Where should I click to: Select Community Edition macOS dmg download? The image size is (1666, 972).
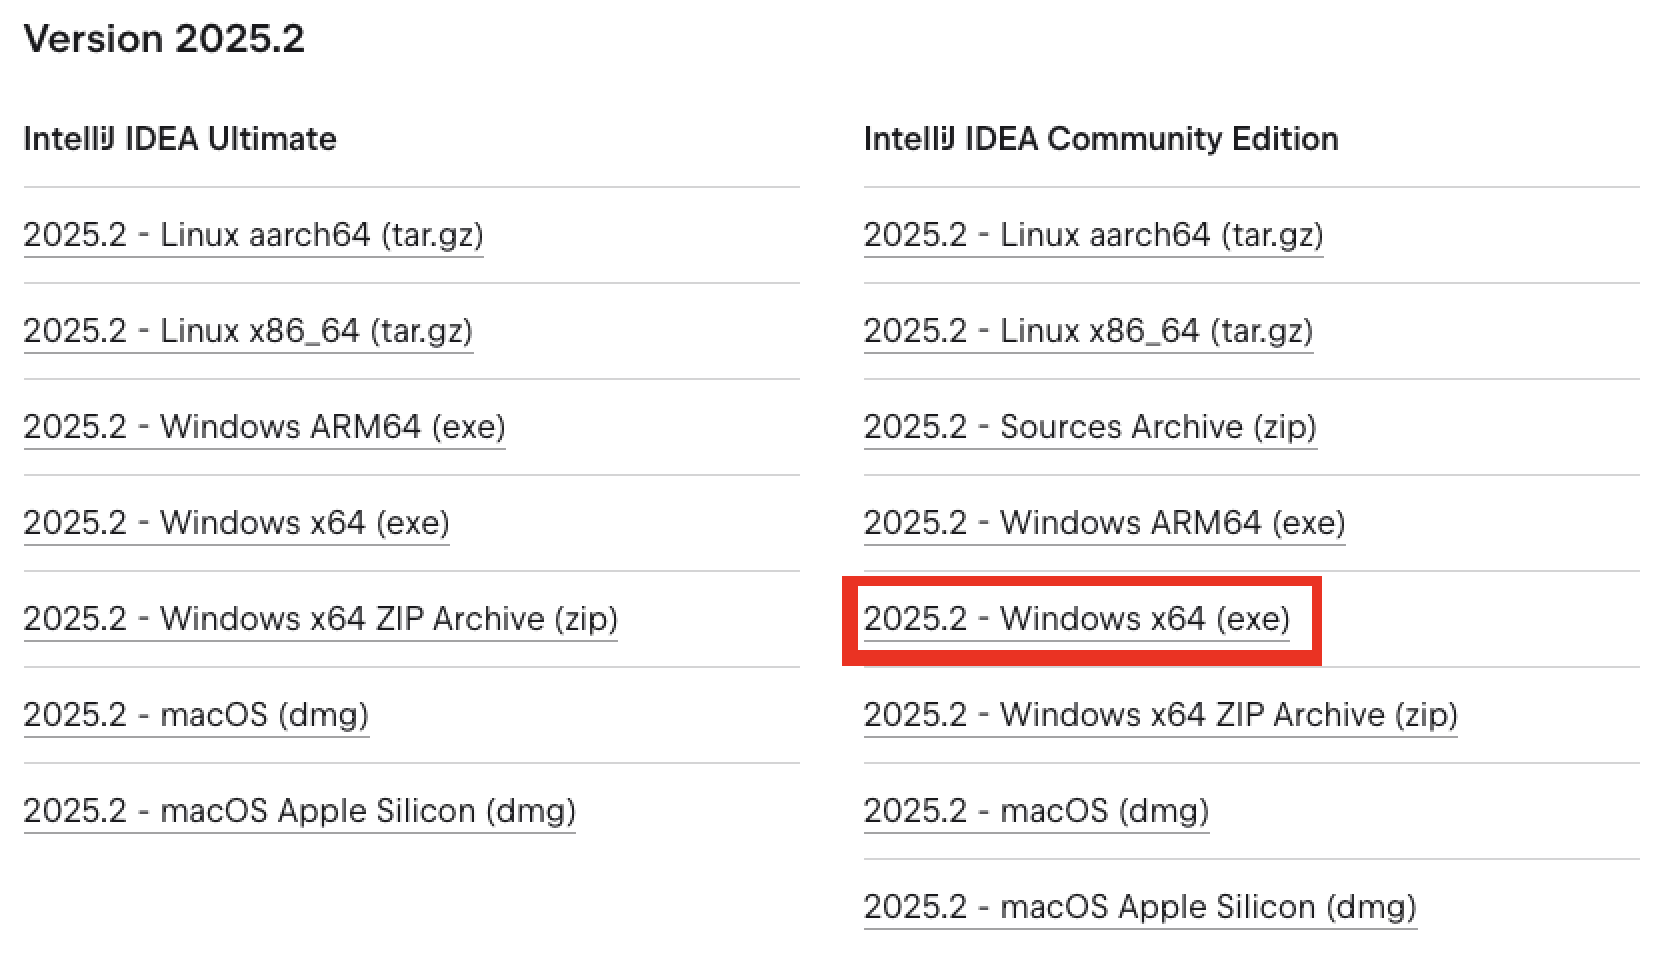[1036, 811]
